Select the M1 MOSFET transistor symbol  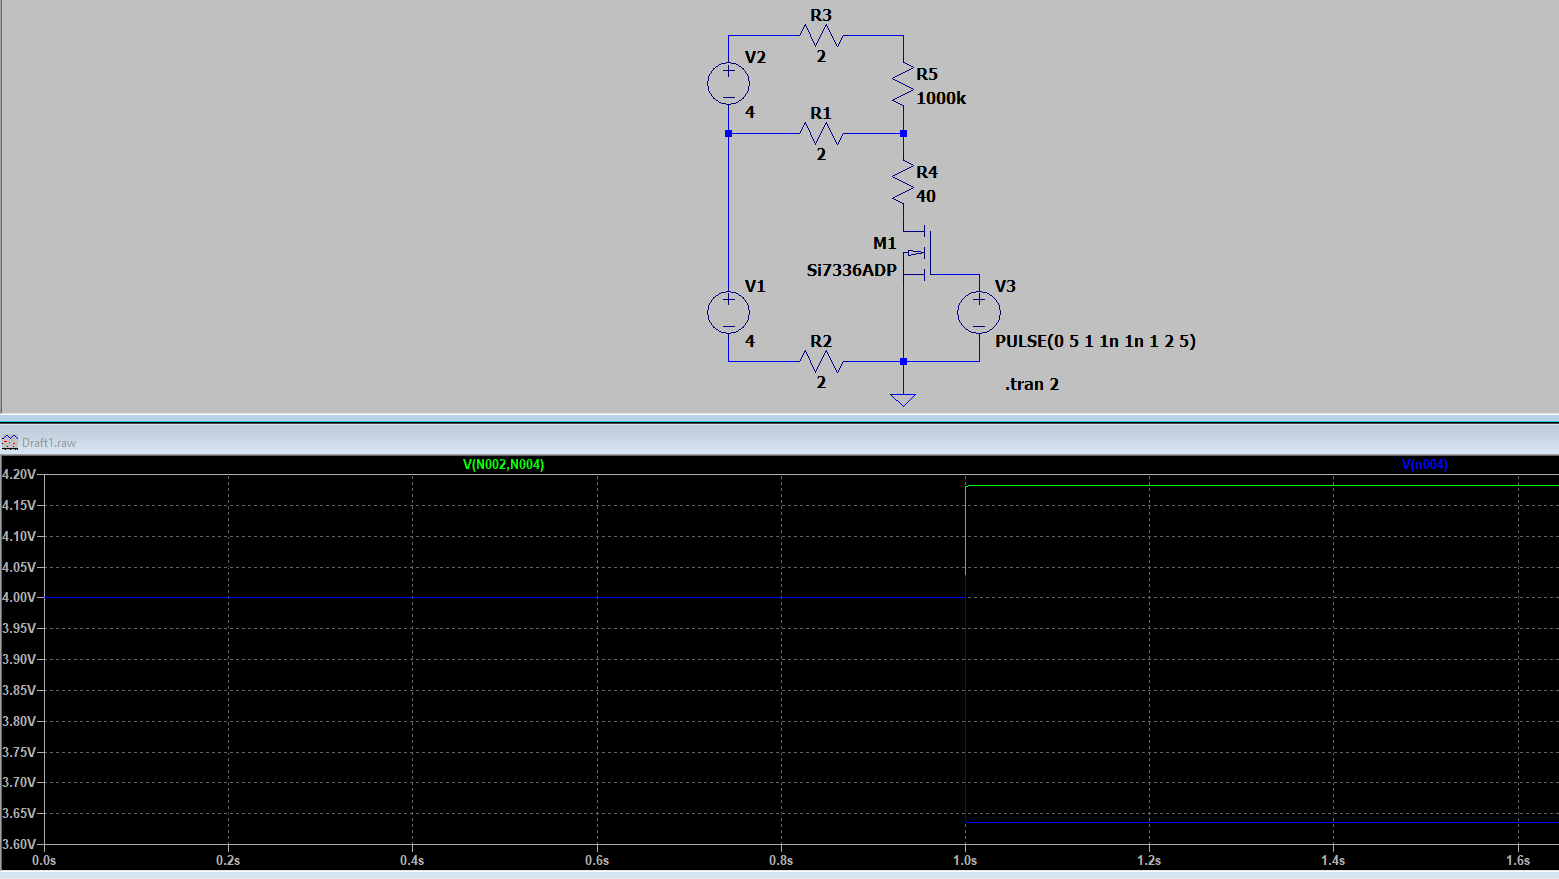pyautogui.click(x=918, y=253)
